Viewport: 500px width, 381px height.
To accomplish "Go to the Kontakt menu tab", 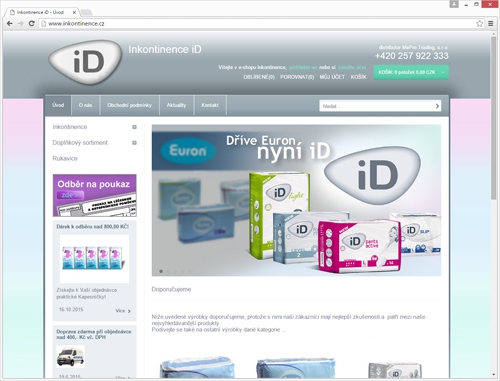I will (x=210, y=105).
